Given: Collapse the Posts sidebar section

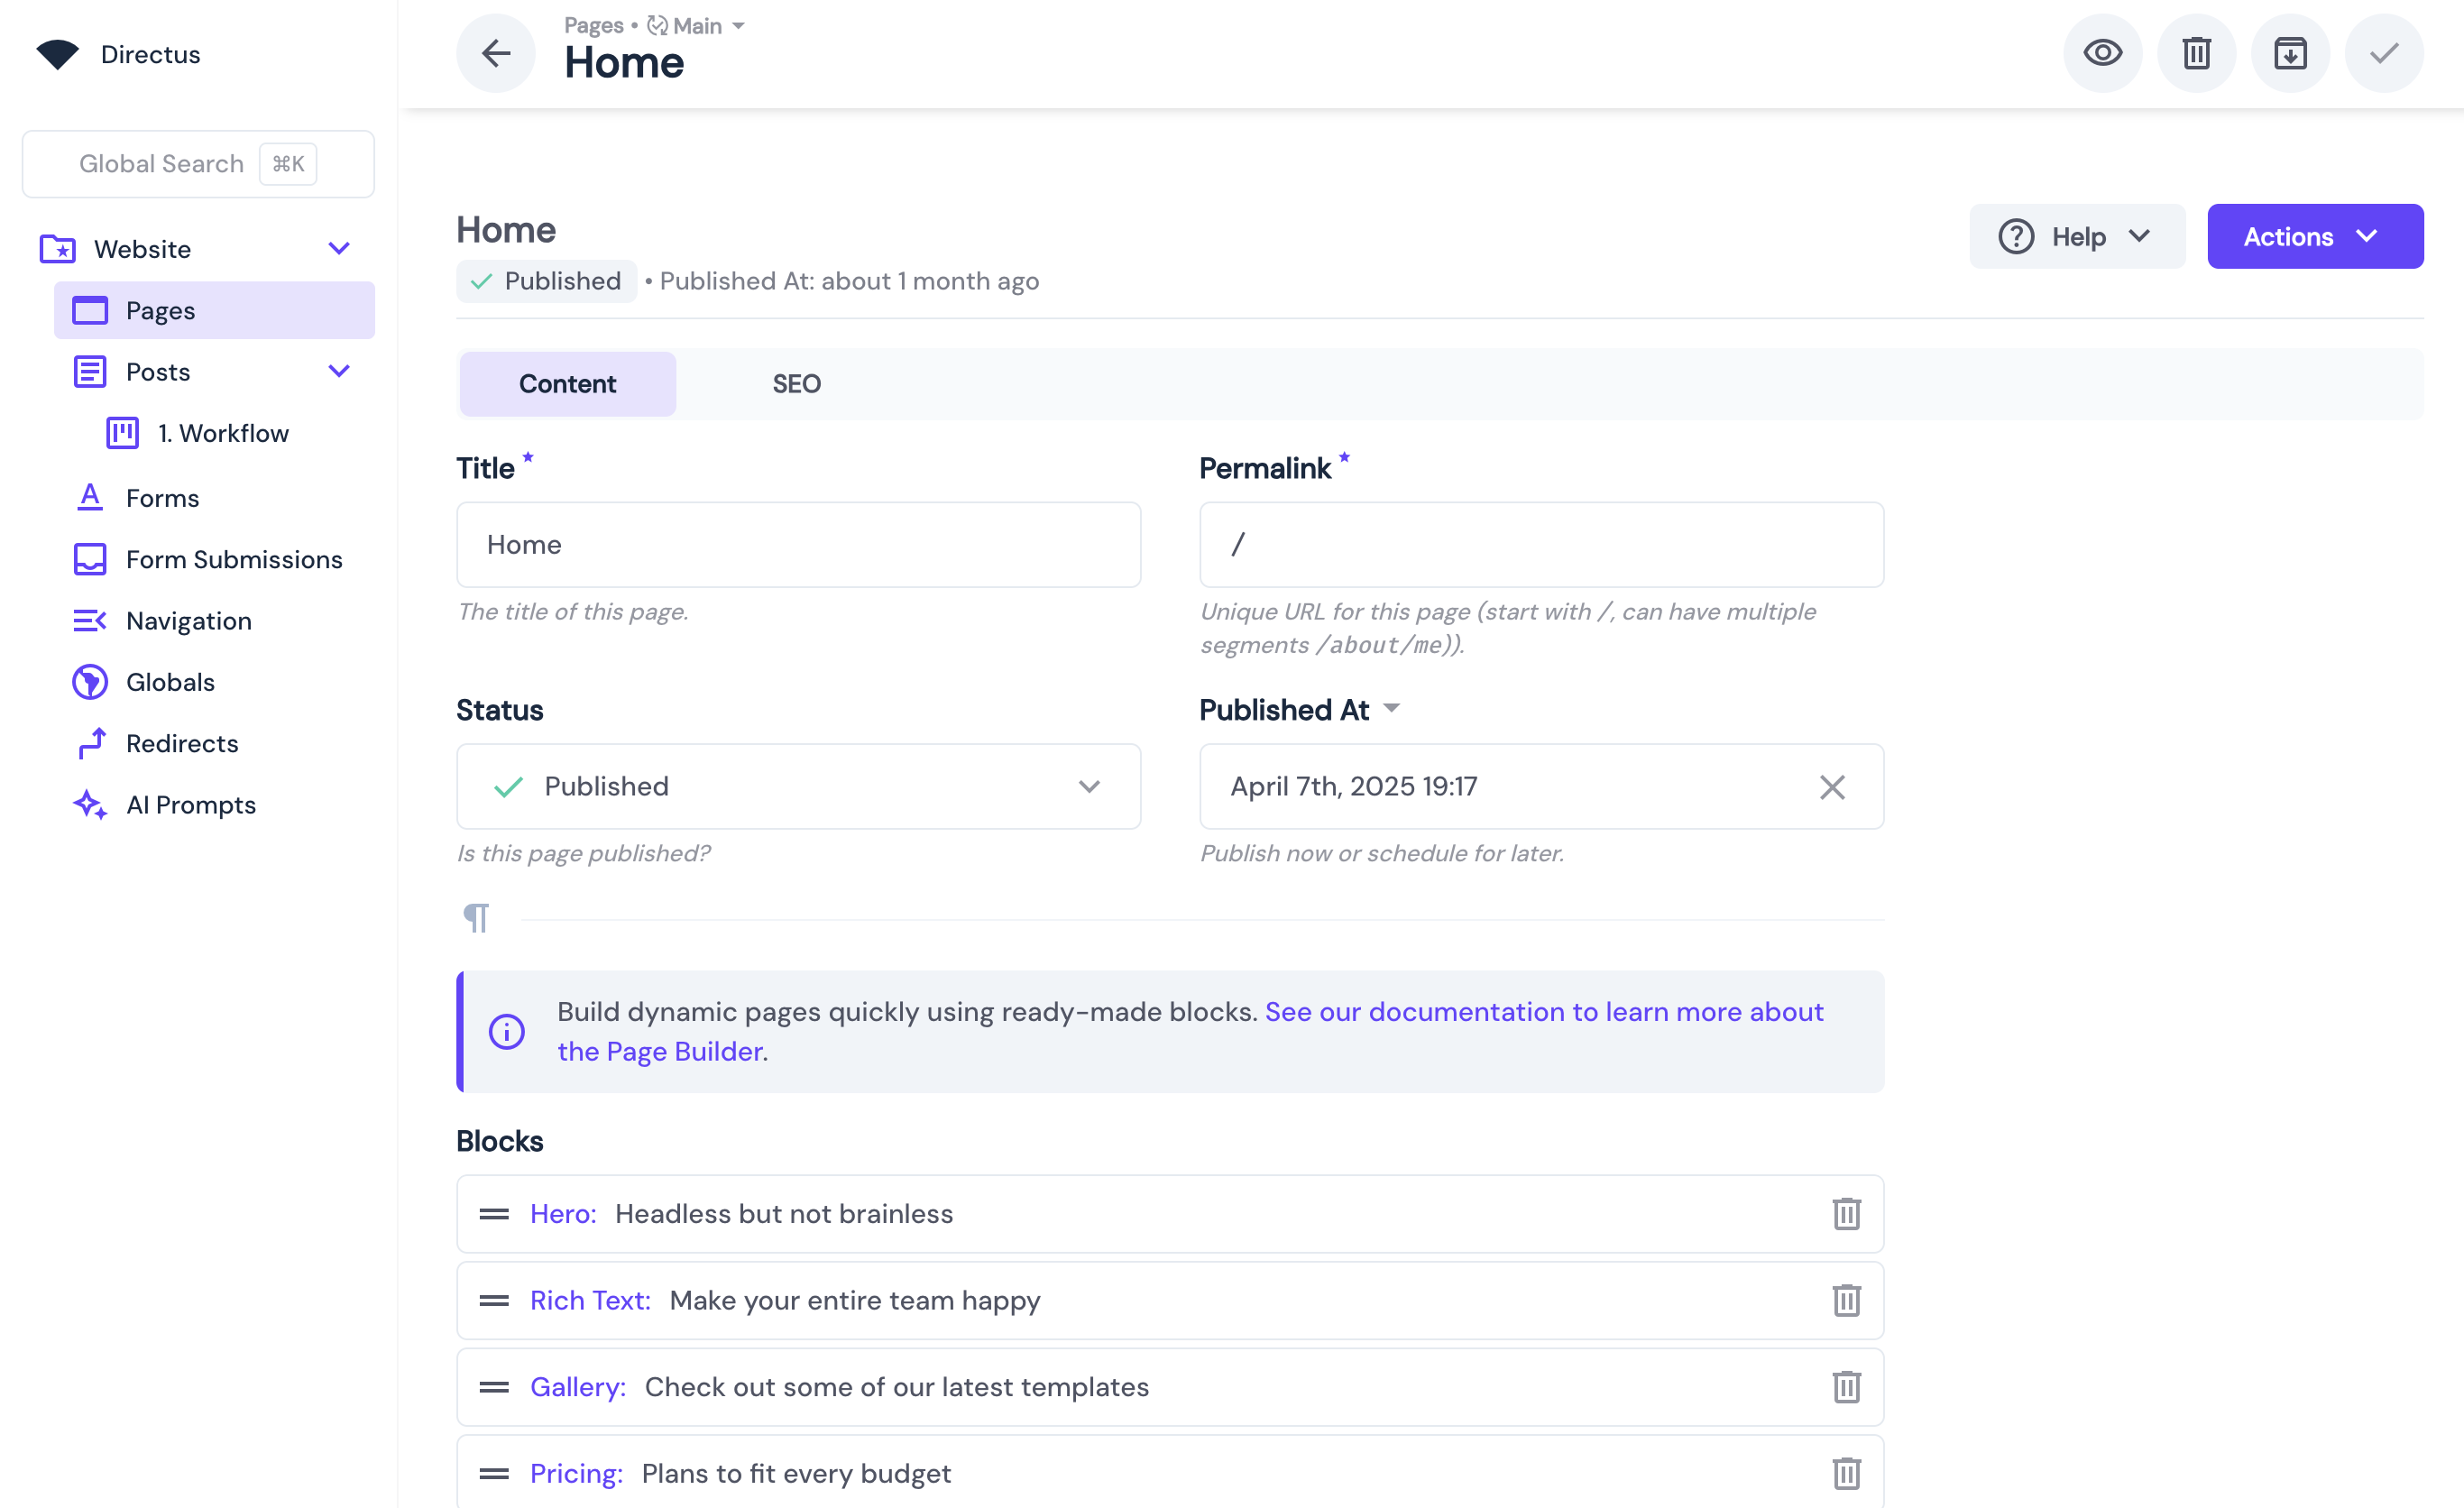Looking at the screenshot, I should pyautogui.click(x=339, y=371).
